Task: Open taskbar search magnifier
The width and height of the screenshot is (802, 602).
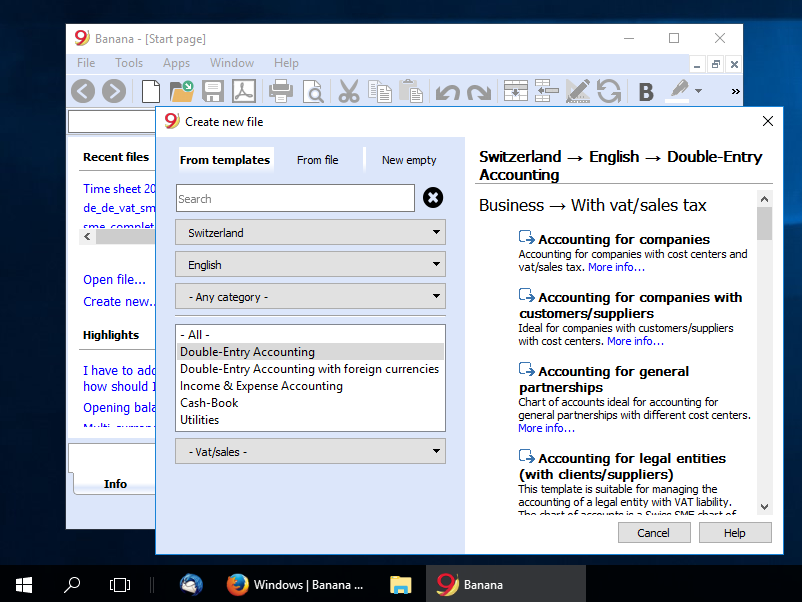Action: click(72, 585)
